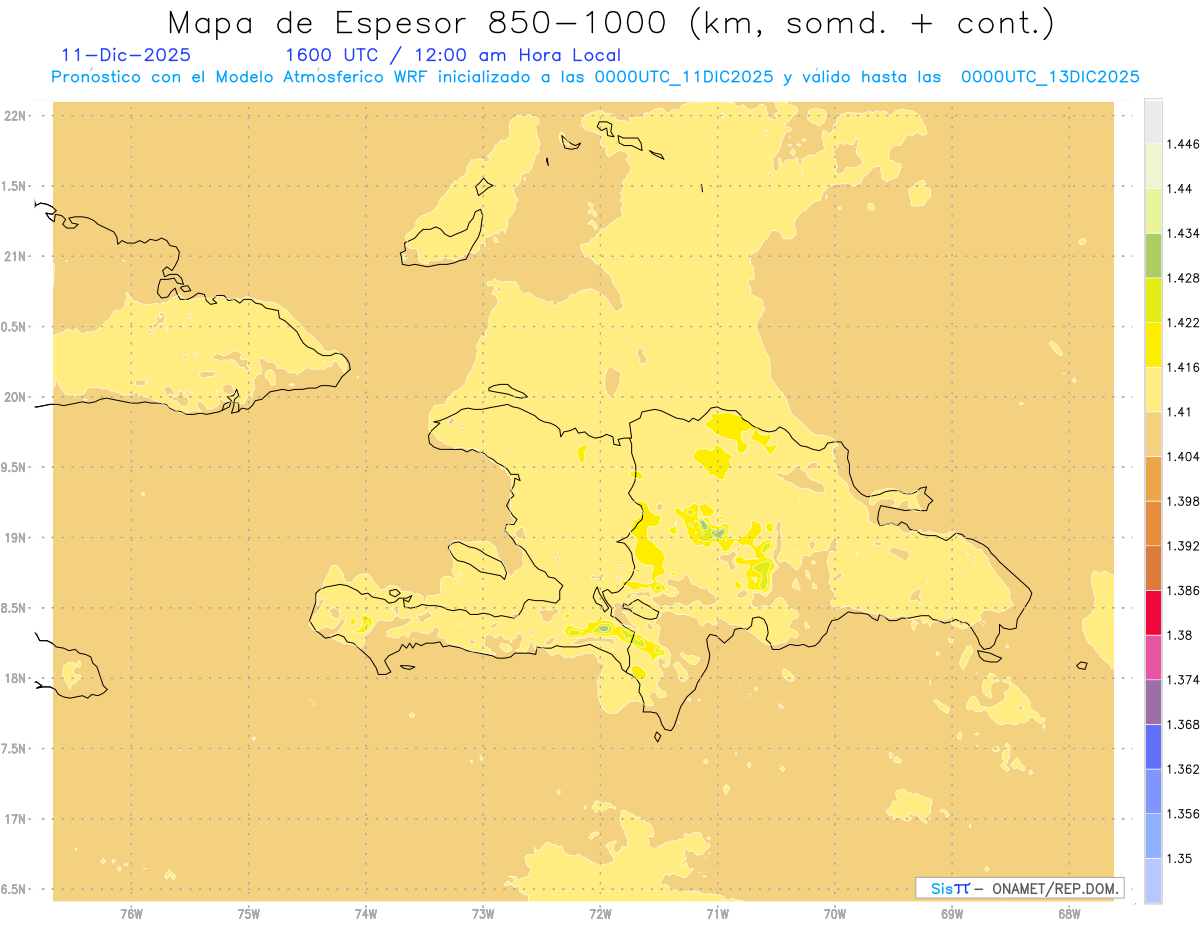Pick the gray swatch above 1.446

point(1153,122)
